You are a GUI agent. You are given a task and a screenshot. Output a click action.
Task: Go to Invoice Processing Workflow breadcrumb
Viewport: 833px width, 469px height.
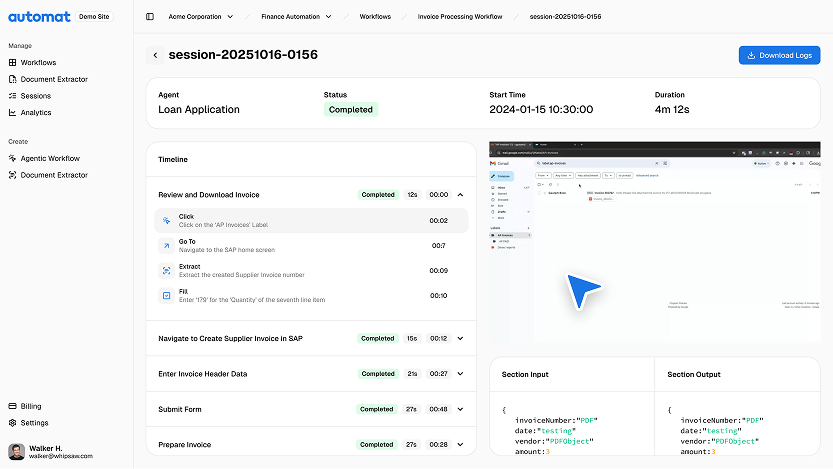pos(460,16)
